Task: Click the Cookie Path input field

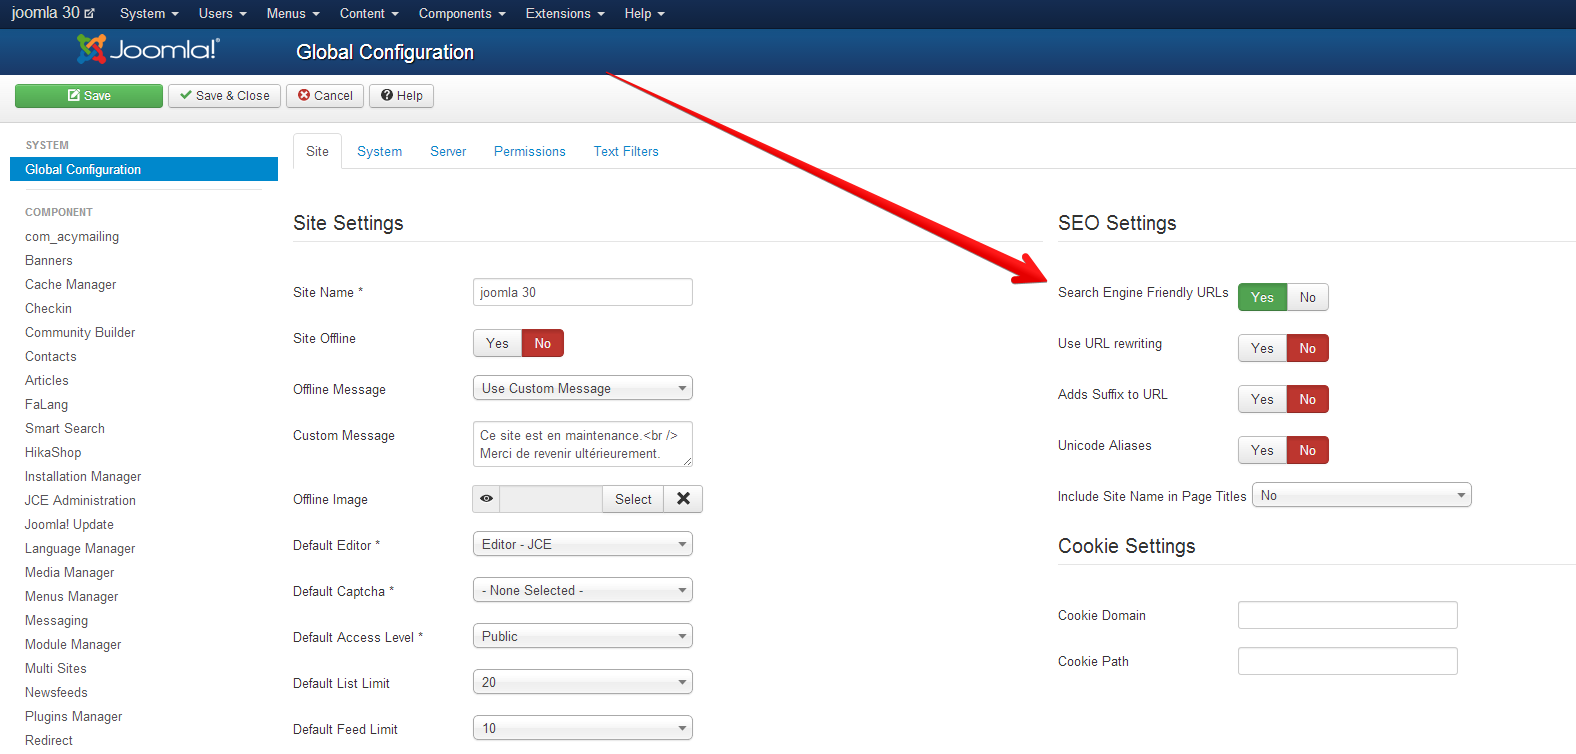Action: pos(1348,661)
